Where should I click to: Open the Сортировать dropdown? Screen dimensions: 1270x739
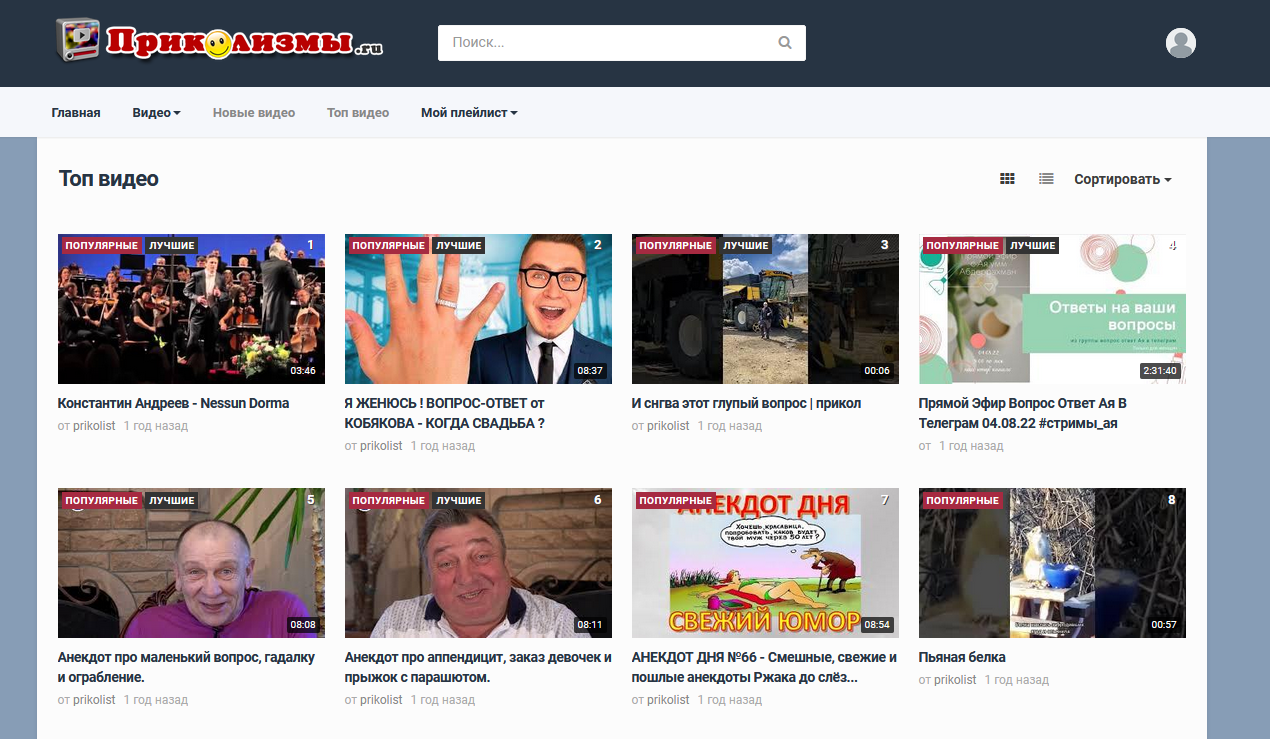[1122, 179]
